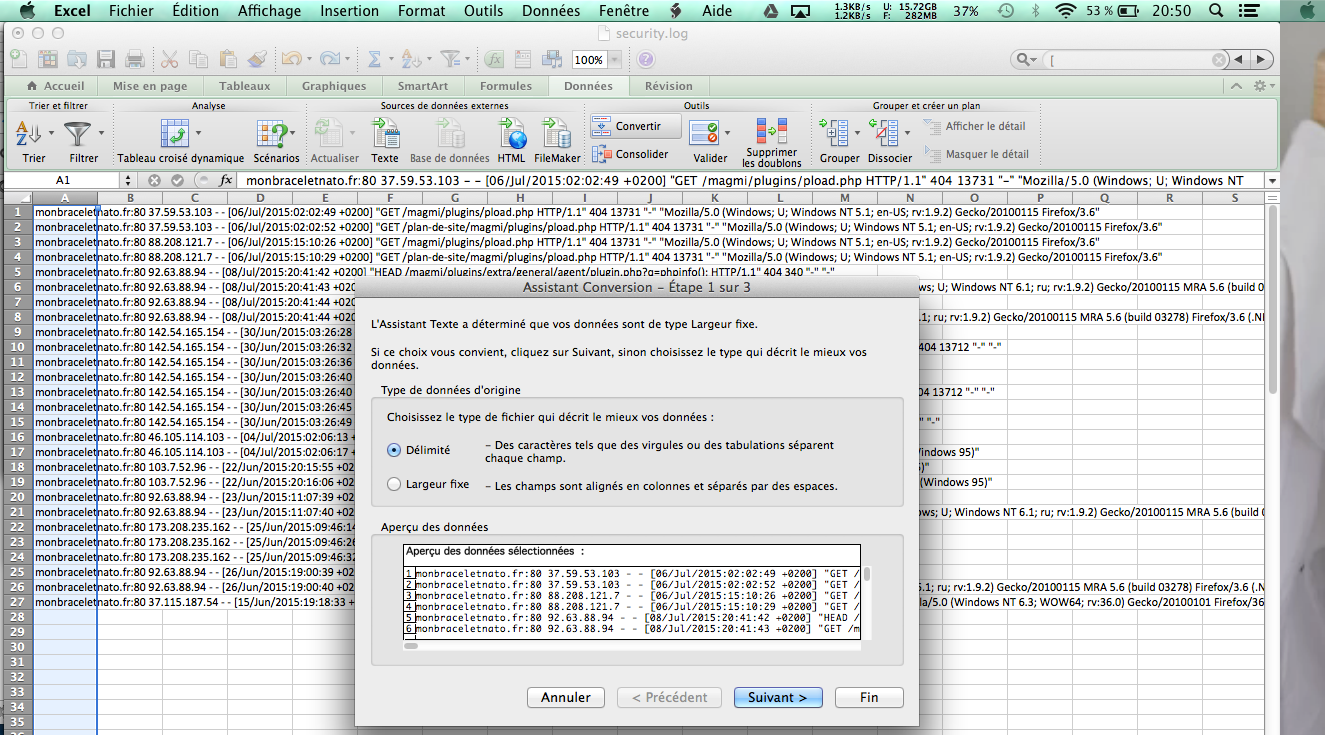Select the Largeur fixe radio option
Viewport: 1325px width, 735px height.
tap(394, 484)
